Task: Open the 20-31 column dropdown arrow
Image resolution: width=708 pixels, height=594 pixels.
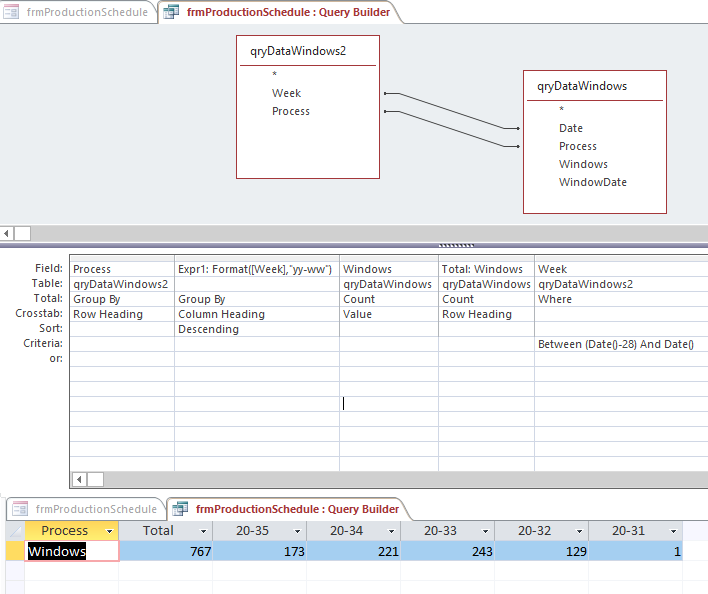Action: pos(673,531)
